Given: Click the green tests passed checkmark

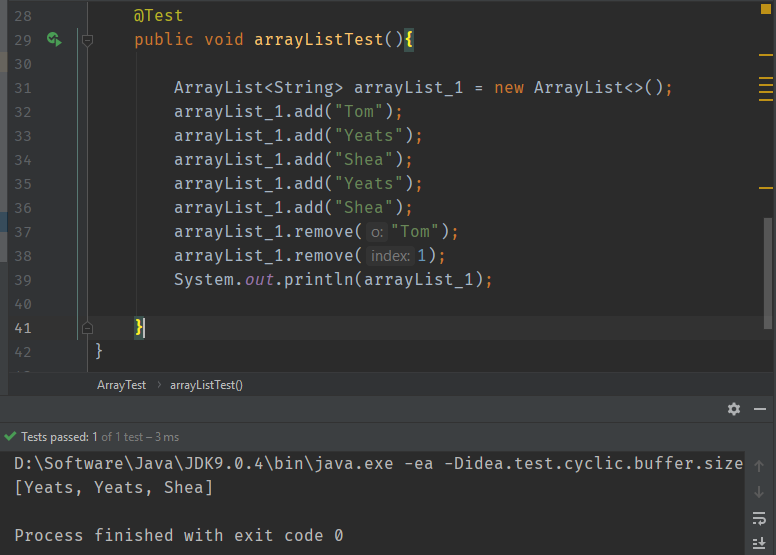Looking at the screenshot, I should pyautogui.click(x=10, y=436).
